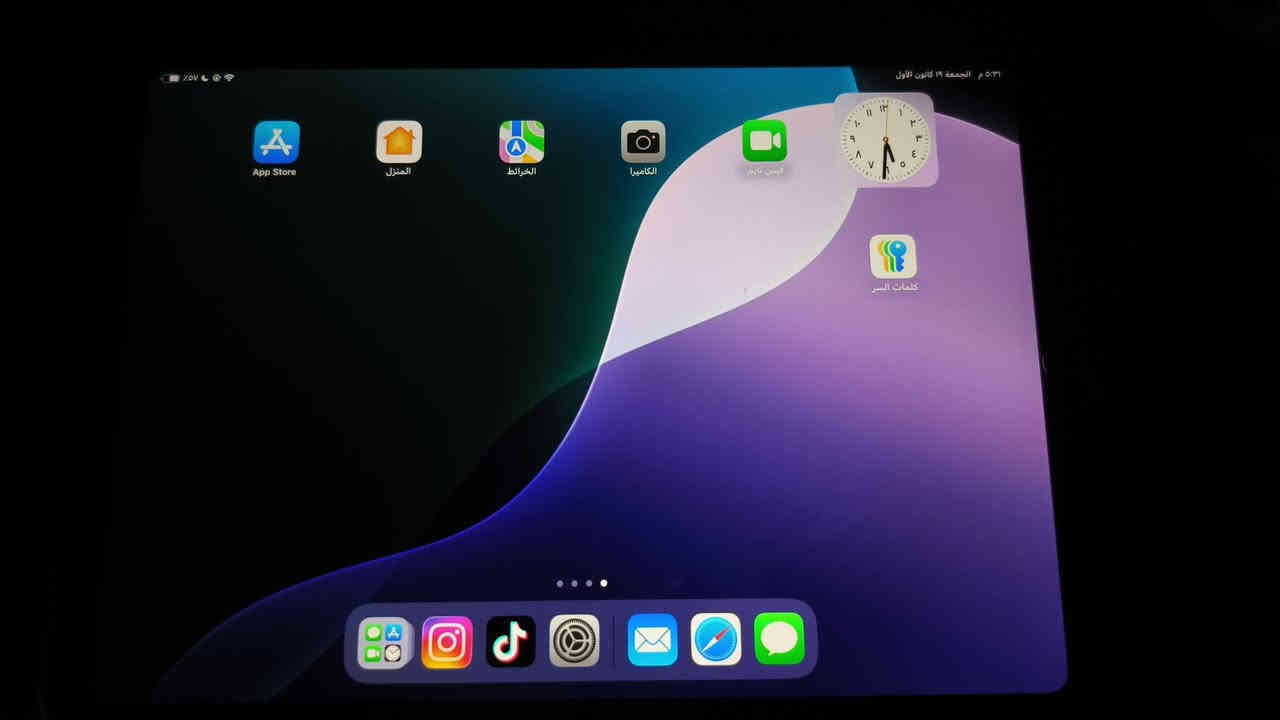Open Settings from the dock

pyautogui.click(x=575, y=641)
